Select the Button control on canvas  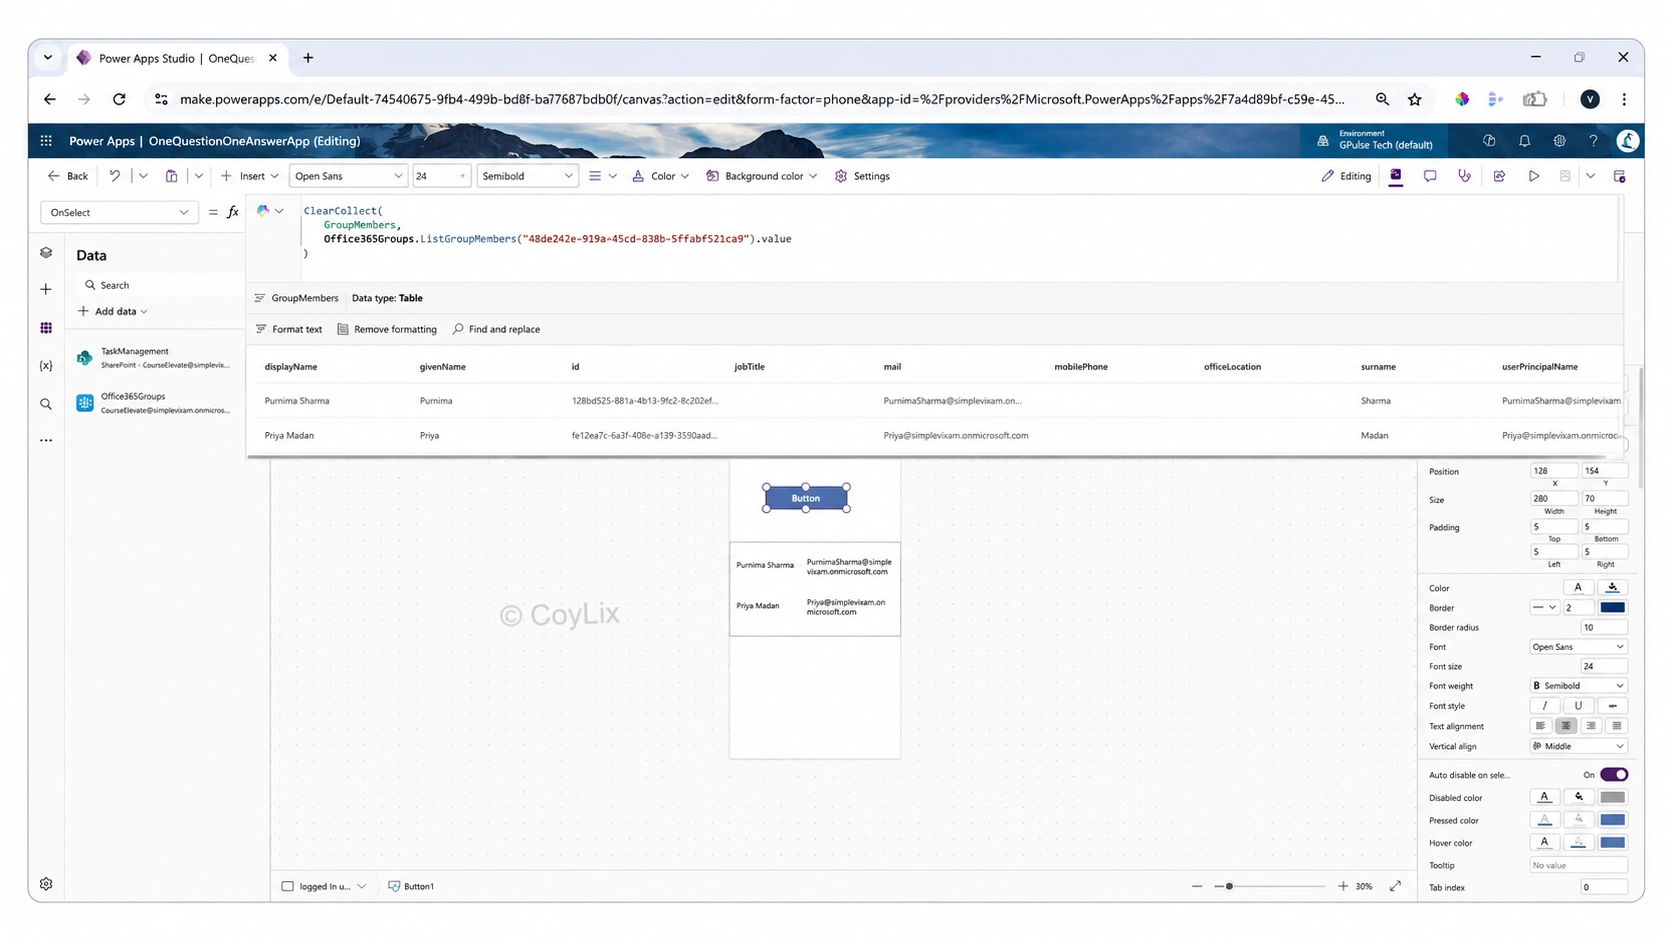[806, 498]
